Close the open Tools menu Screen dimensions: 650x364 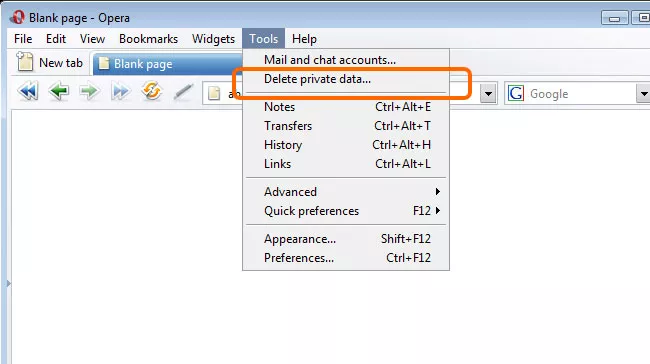(x=264, y=39)
